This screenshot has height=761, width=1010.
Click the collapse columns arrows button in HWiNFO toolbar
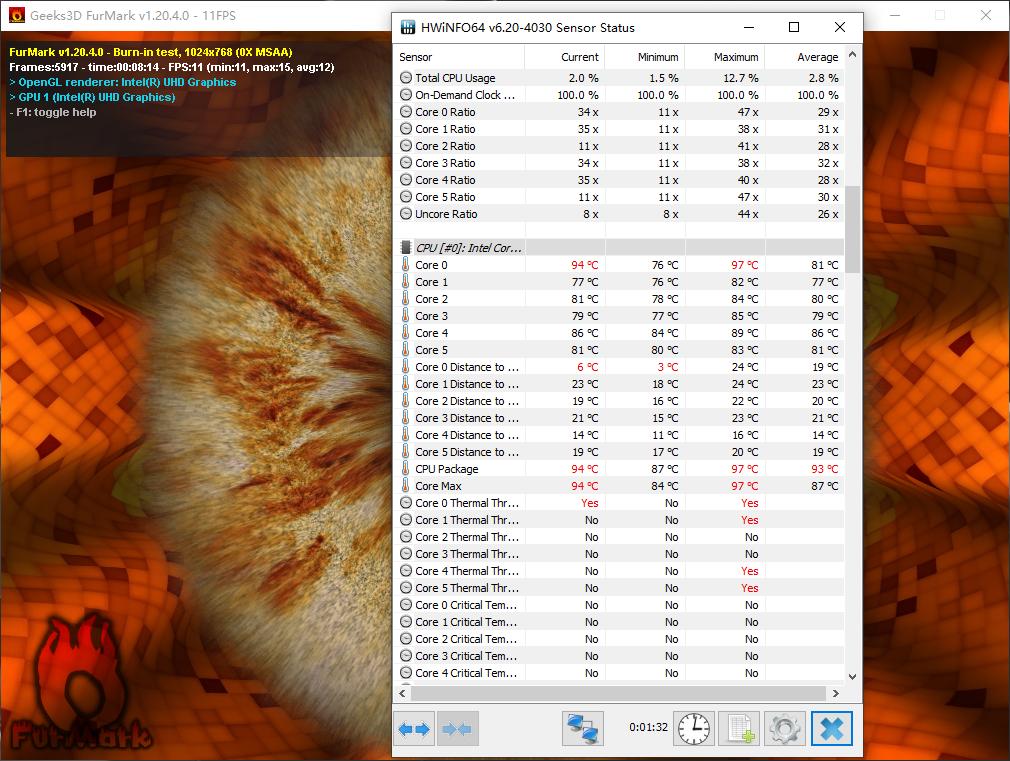(x=458, y=729)
